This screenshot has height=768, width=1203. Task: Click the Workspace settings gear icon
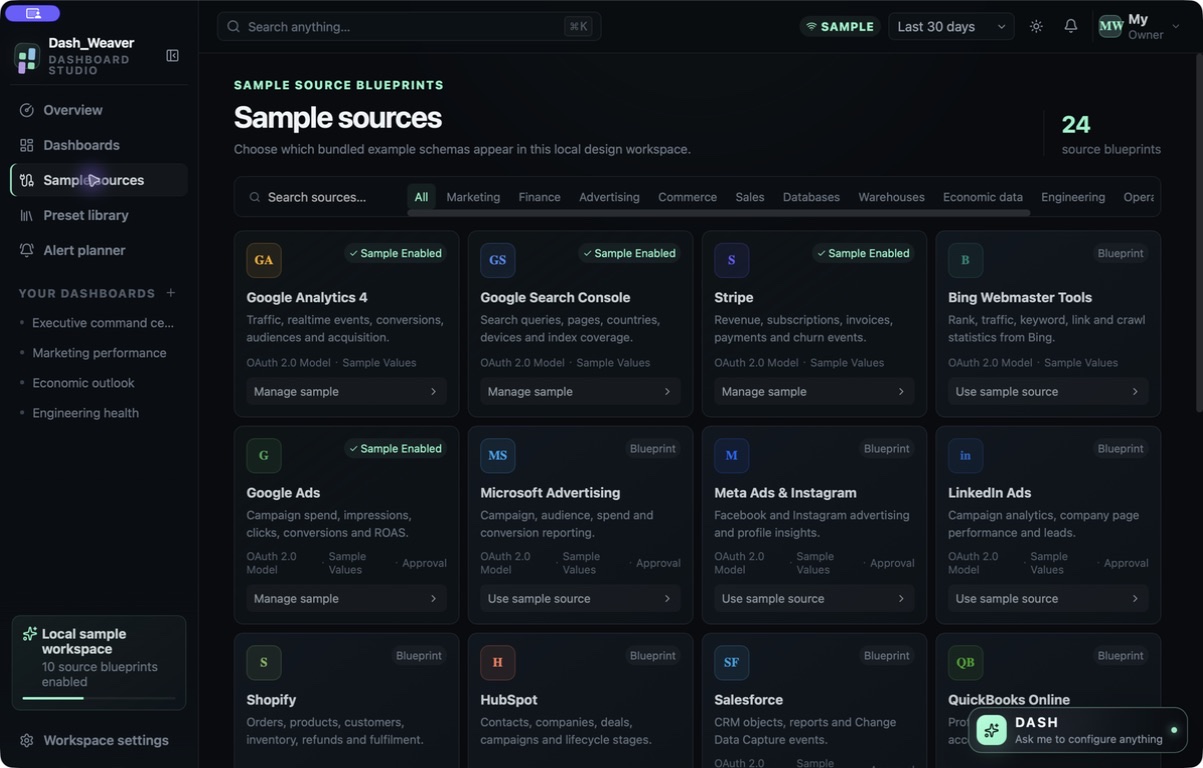click(27, 740)
